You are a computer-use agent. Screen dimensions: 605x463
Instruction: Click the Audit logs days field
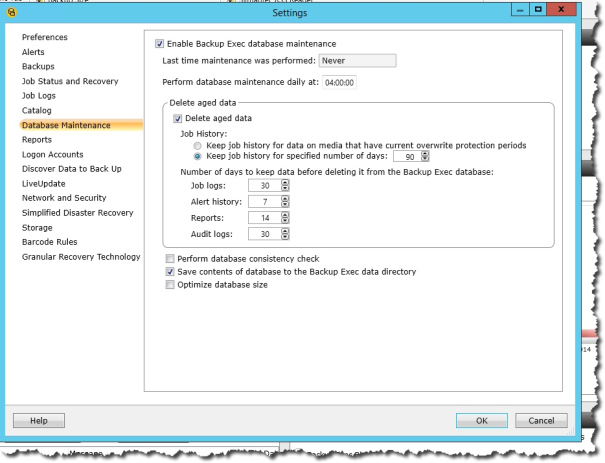click(x=264, y=234)
